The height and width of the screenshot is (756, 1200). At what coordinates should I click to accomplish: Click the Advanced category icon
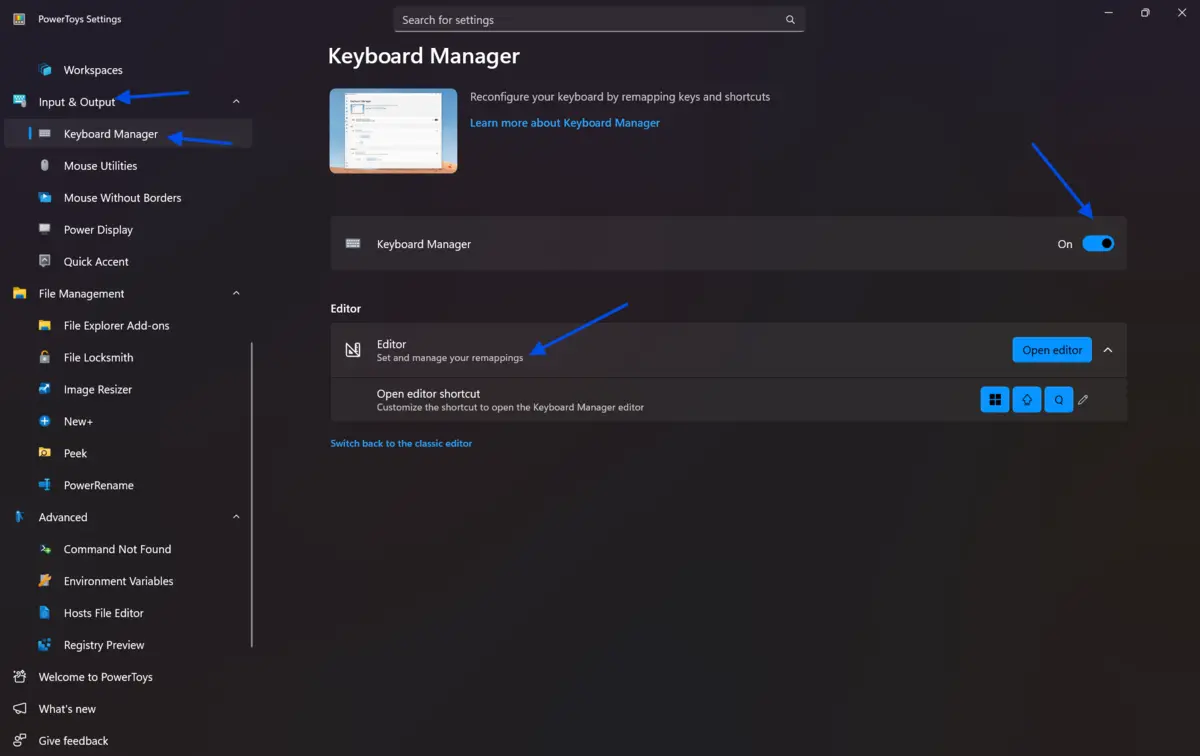20,517
